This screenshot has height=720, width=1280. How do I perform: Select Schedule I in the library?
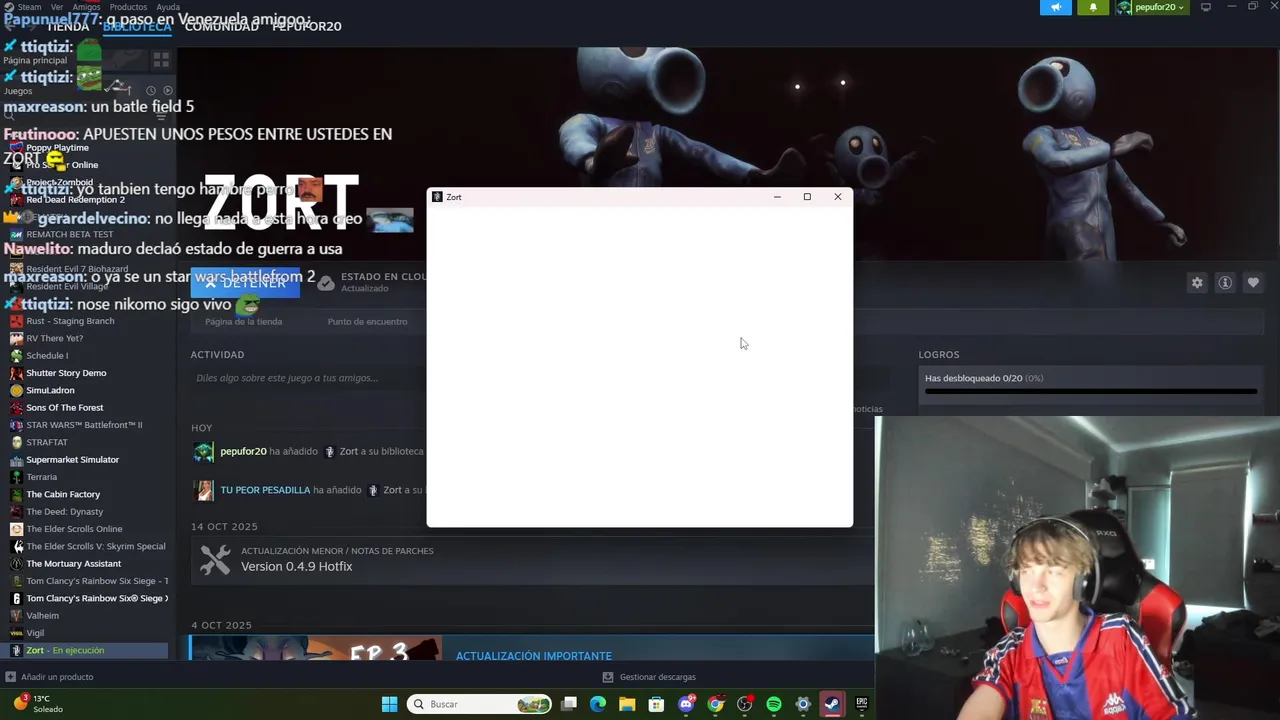[x=47, y=355]
